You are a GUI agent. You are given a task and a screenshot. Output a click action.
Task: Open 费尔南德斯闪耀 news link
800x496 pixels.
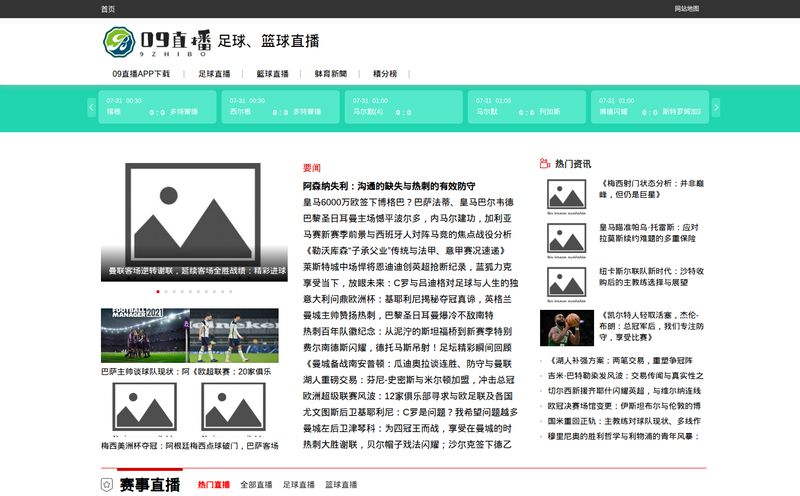(407, 348)
